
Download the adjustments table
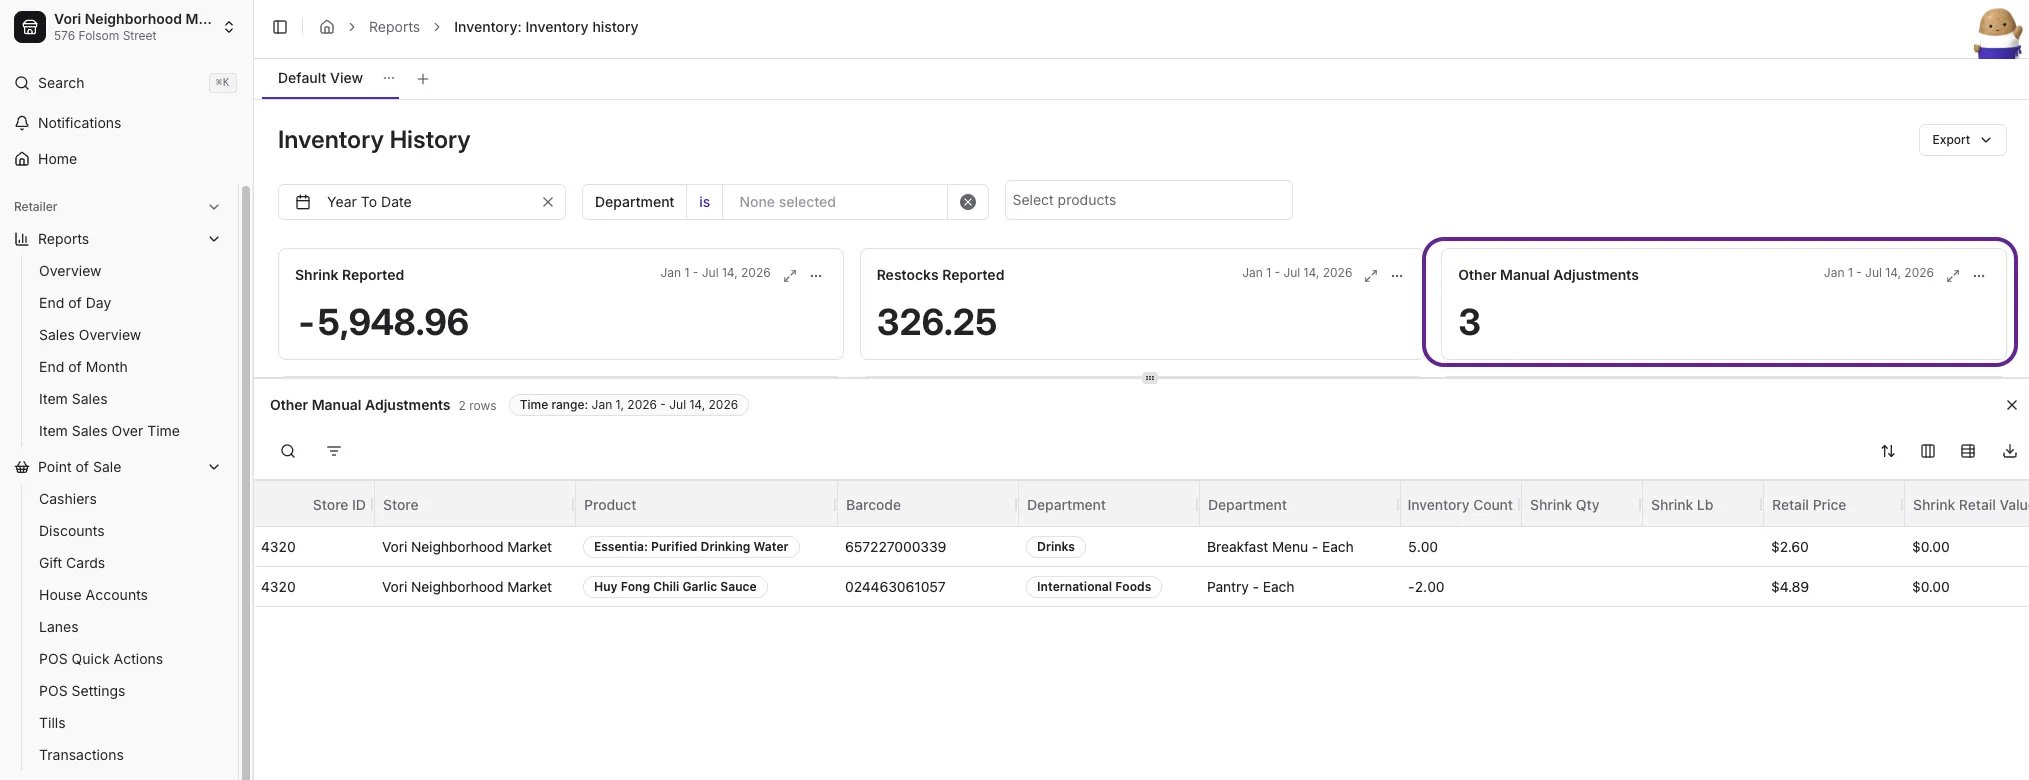tap(2010, 451)
